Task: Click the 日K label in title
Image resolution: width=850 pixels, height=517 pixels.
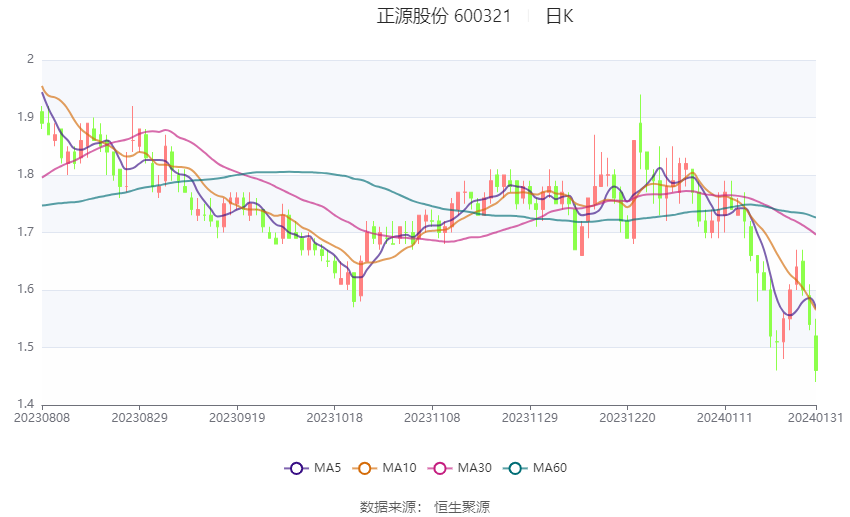Action: pos(559,16)
